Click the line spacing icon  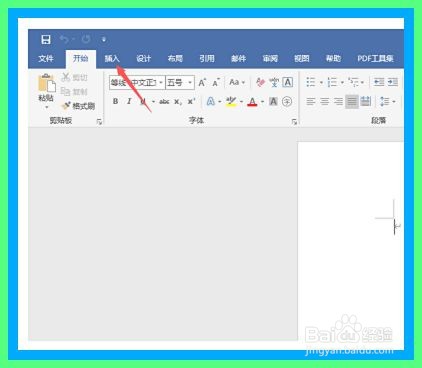coord(385,101)
